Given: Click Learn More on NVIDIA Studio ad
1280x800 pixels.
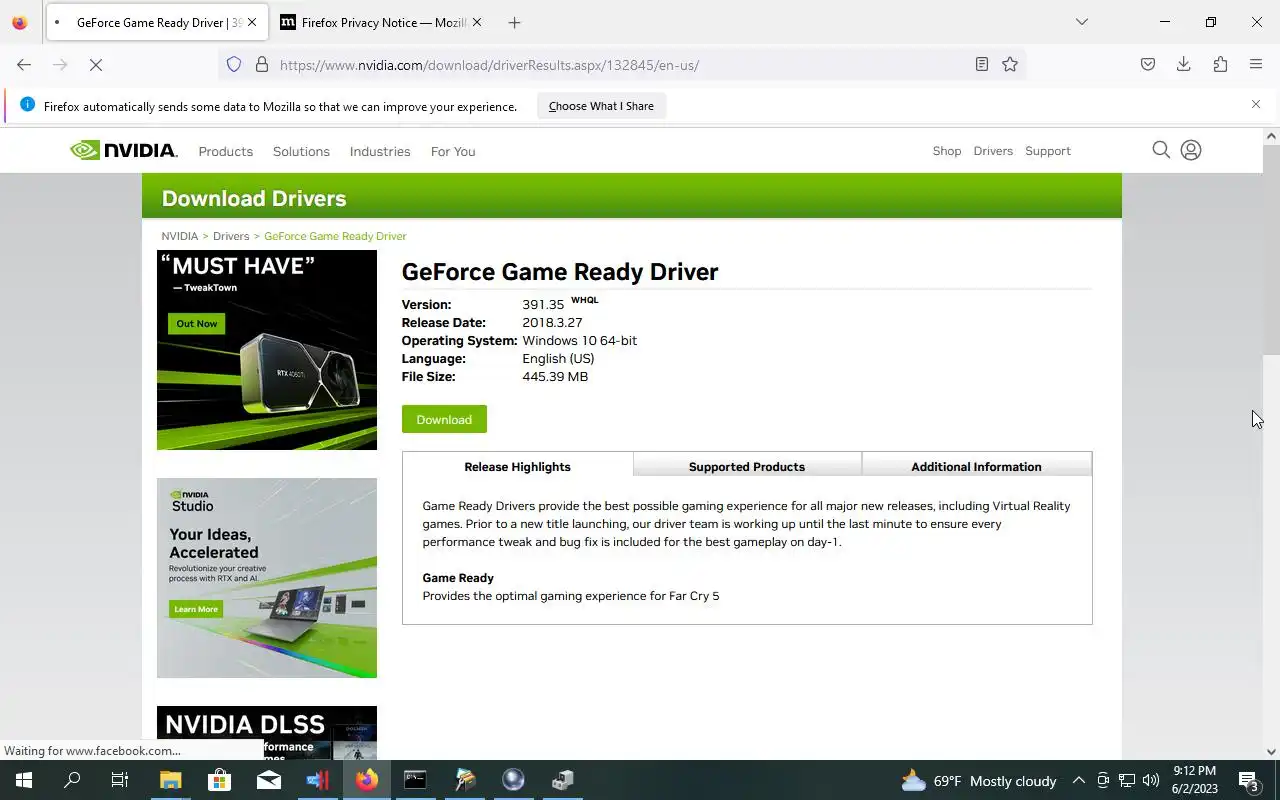Looking at the screenshot, I should pos(196,609).
